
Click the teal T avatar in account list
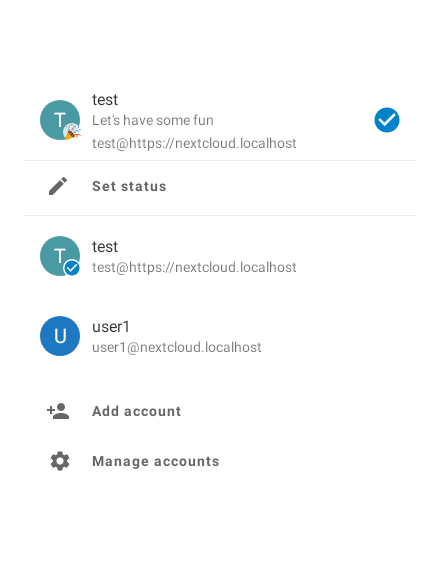[60, 256]
